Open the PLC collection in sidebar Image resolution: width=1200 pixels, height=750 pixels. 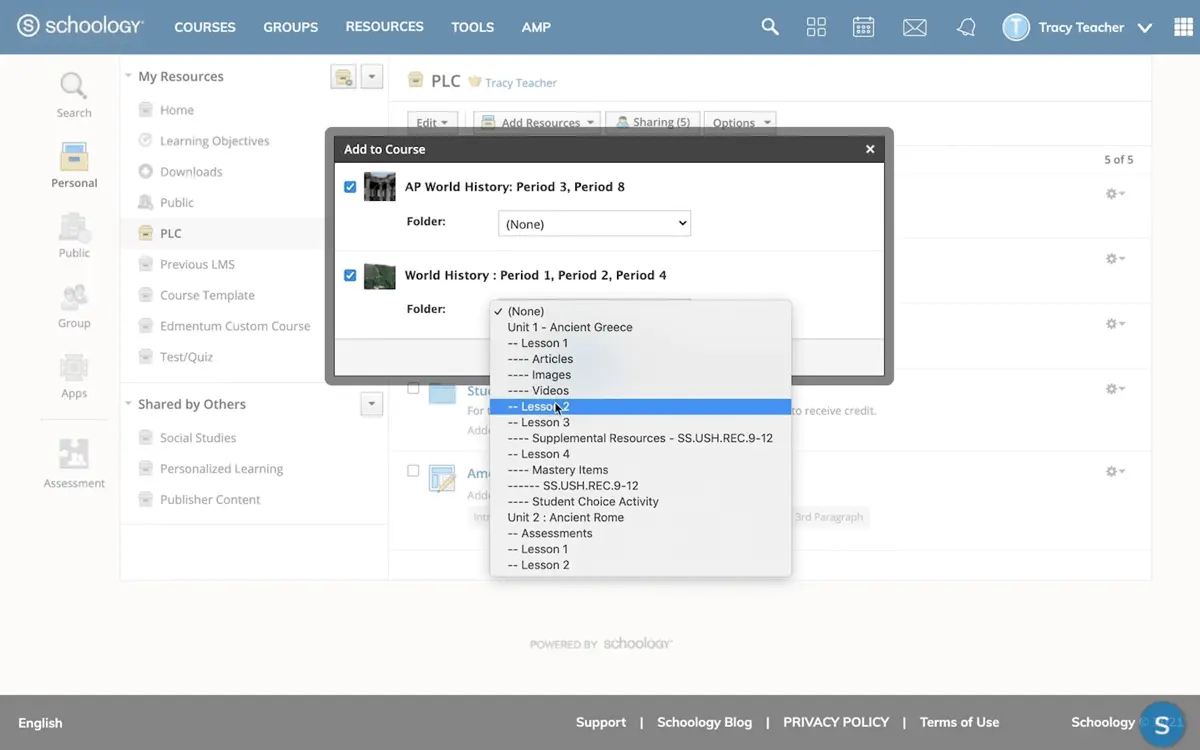171,233
